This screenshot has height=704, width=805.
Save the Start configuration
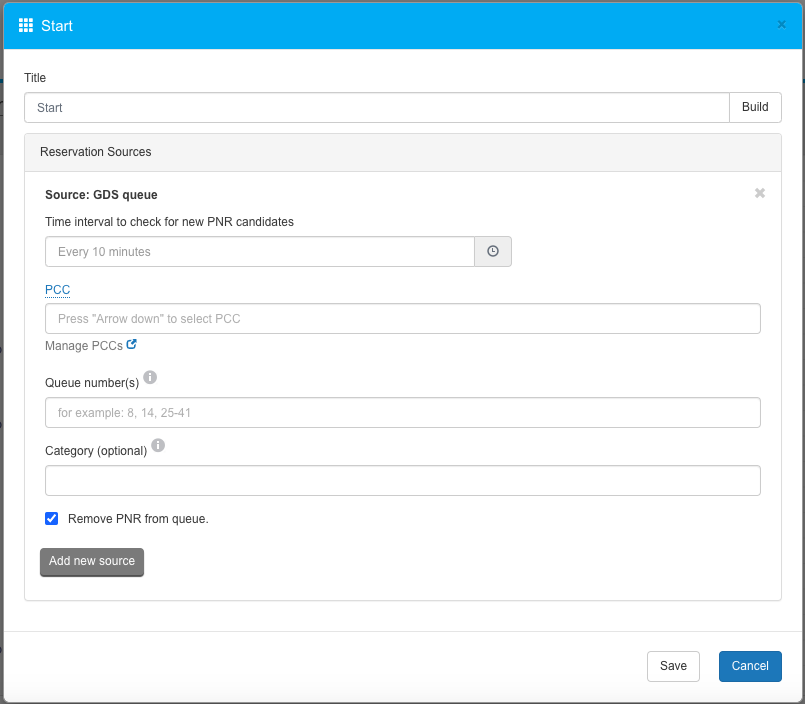(x=673, y=666)
